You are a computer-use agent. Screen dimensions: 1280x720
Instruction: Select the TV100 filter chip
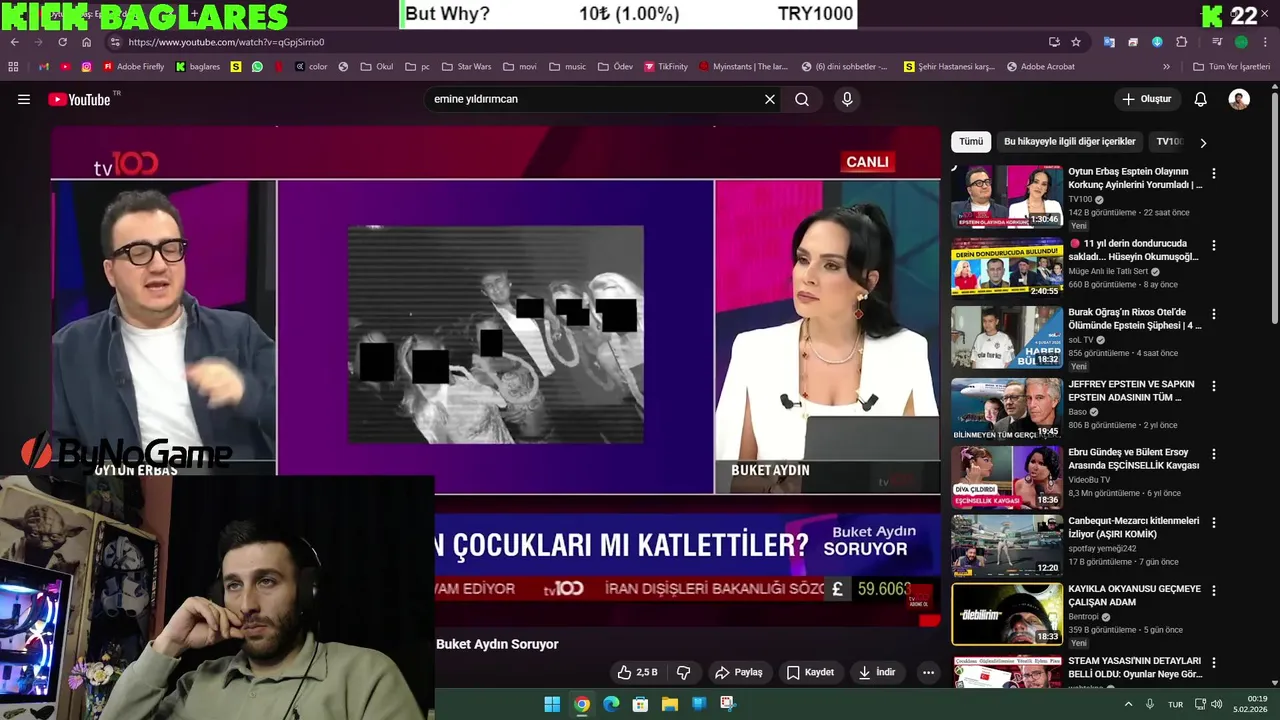1169,142
